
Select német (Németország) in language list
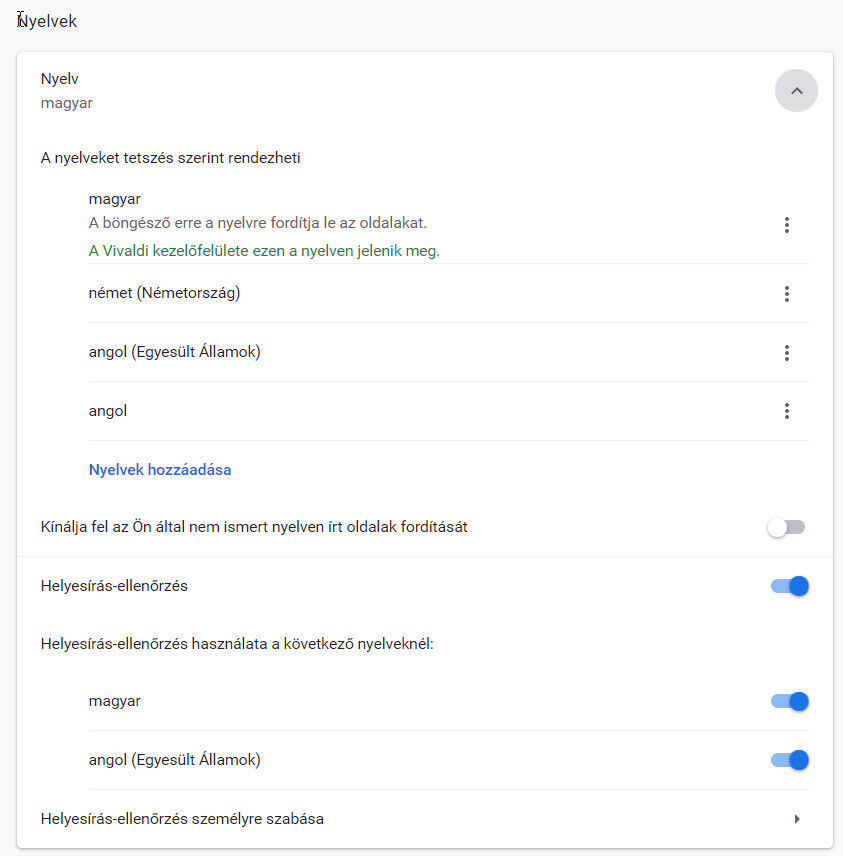tap(164, 293)
